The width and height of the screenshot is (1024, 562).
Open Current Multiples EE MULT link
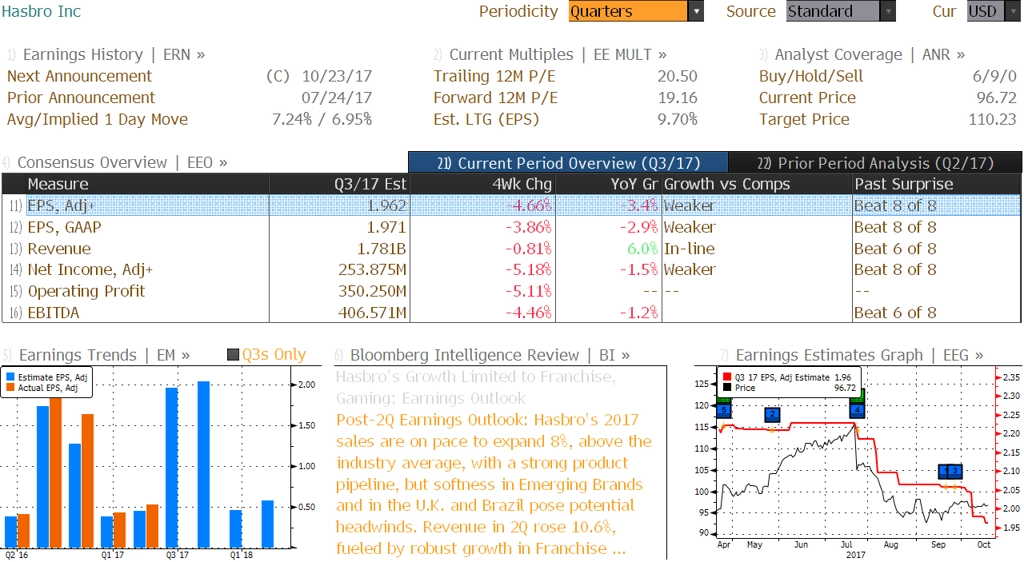pyautogui.click(x=558, y=55)
